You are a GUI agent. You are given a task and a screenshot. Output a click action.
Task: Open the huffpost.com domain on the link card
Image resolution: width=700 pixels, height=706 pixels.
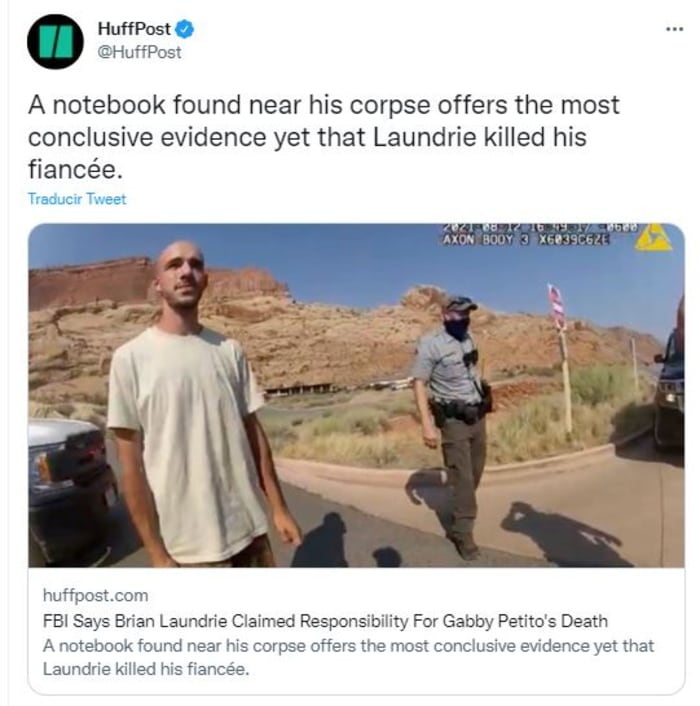[x=95, y=595]
